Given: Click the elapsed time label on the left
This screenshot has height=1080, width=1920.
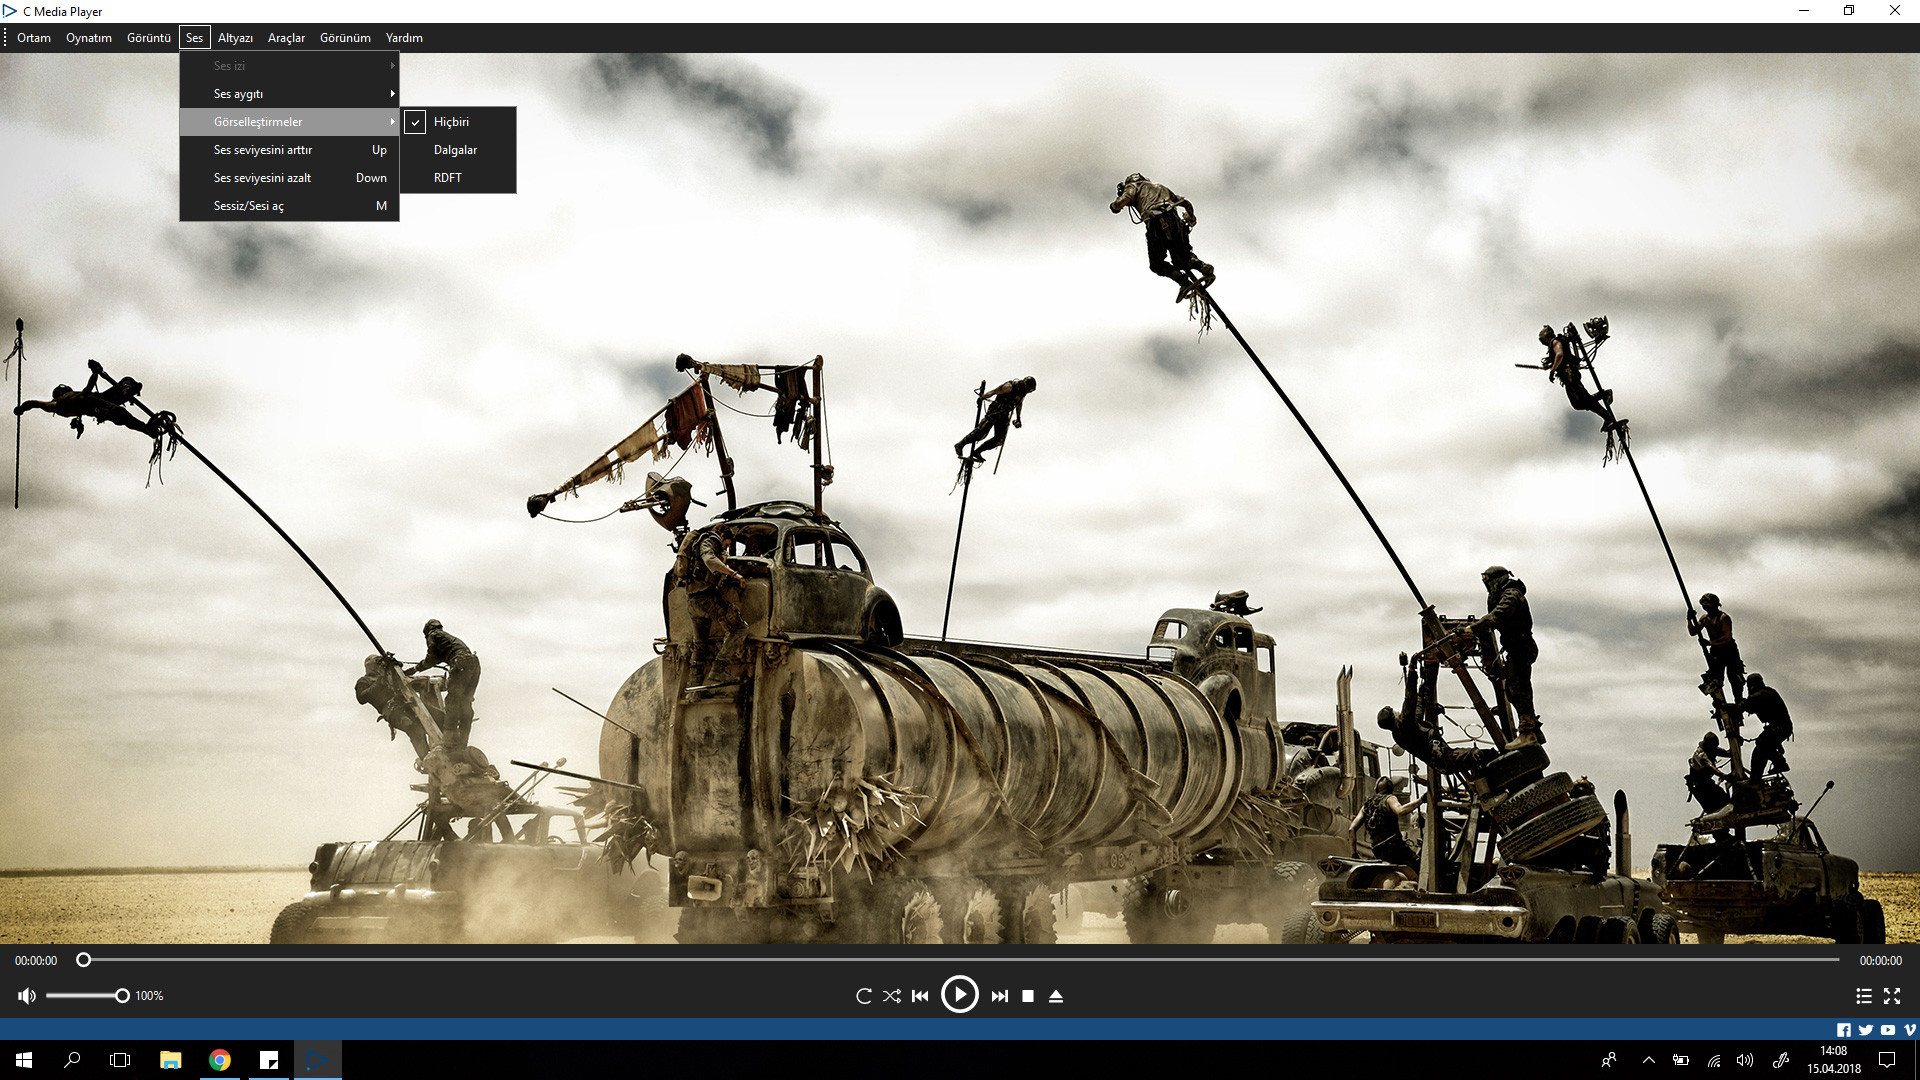Looking at the screenshot, I should 36,961.
